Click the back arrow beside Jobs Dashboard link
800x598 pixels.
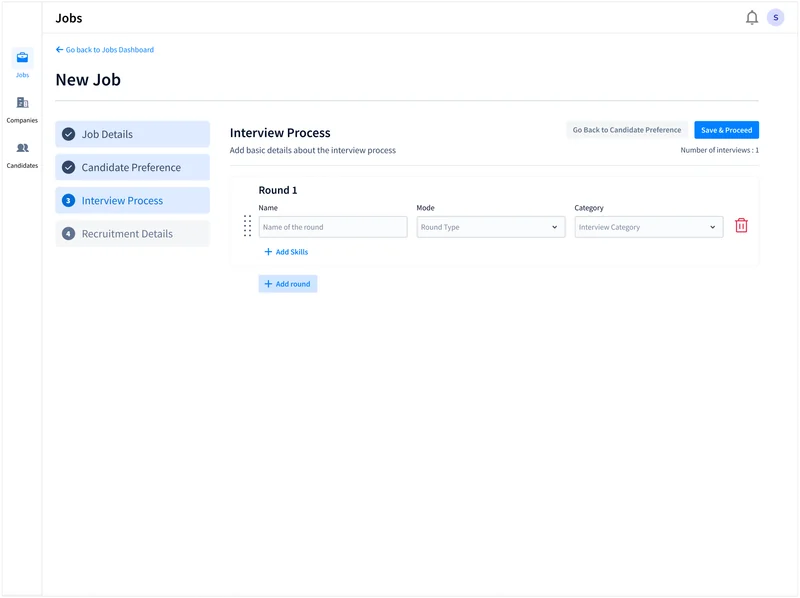click(x=59, y=49)
